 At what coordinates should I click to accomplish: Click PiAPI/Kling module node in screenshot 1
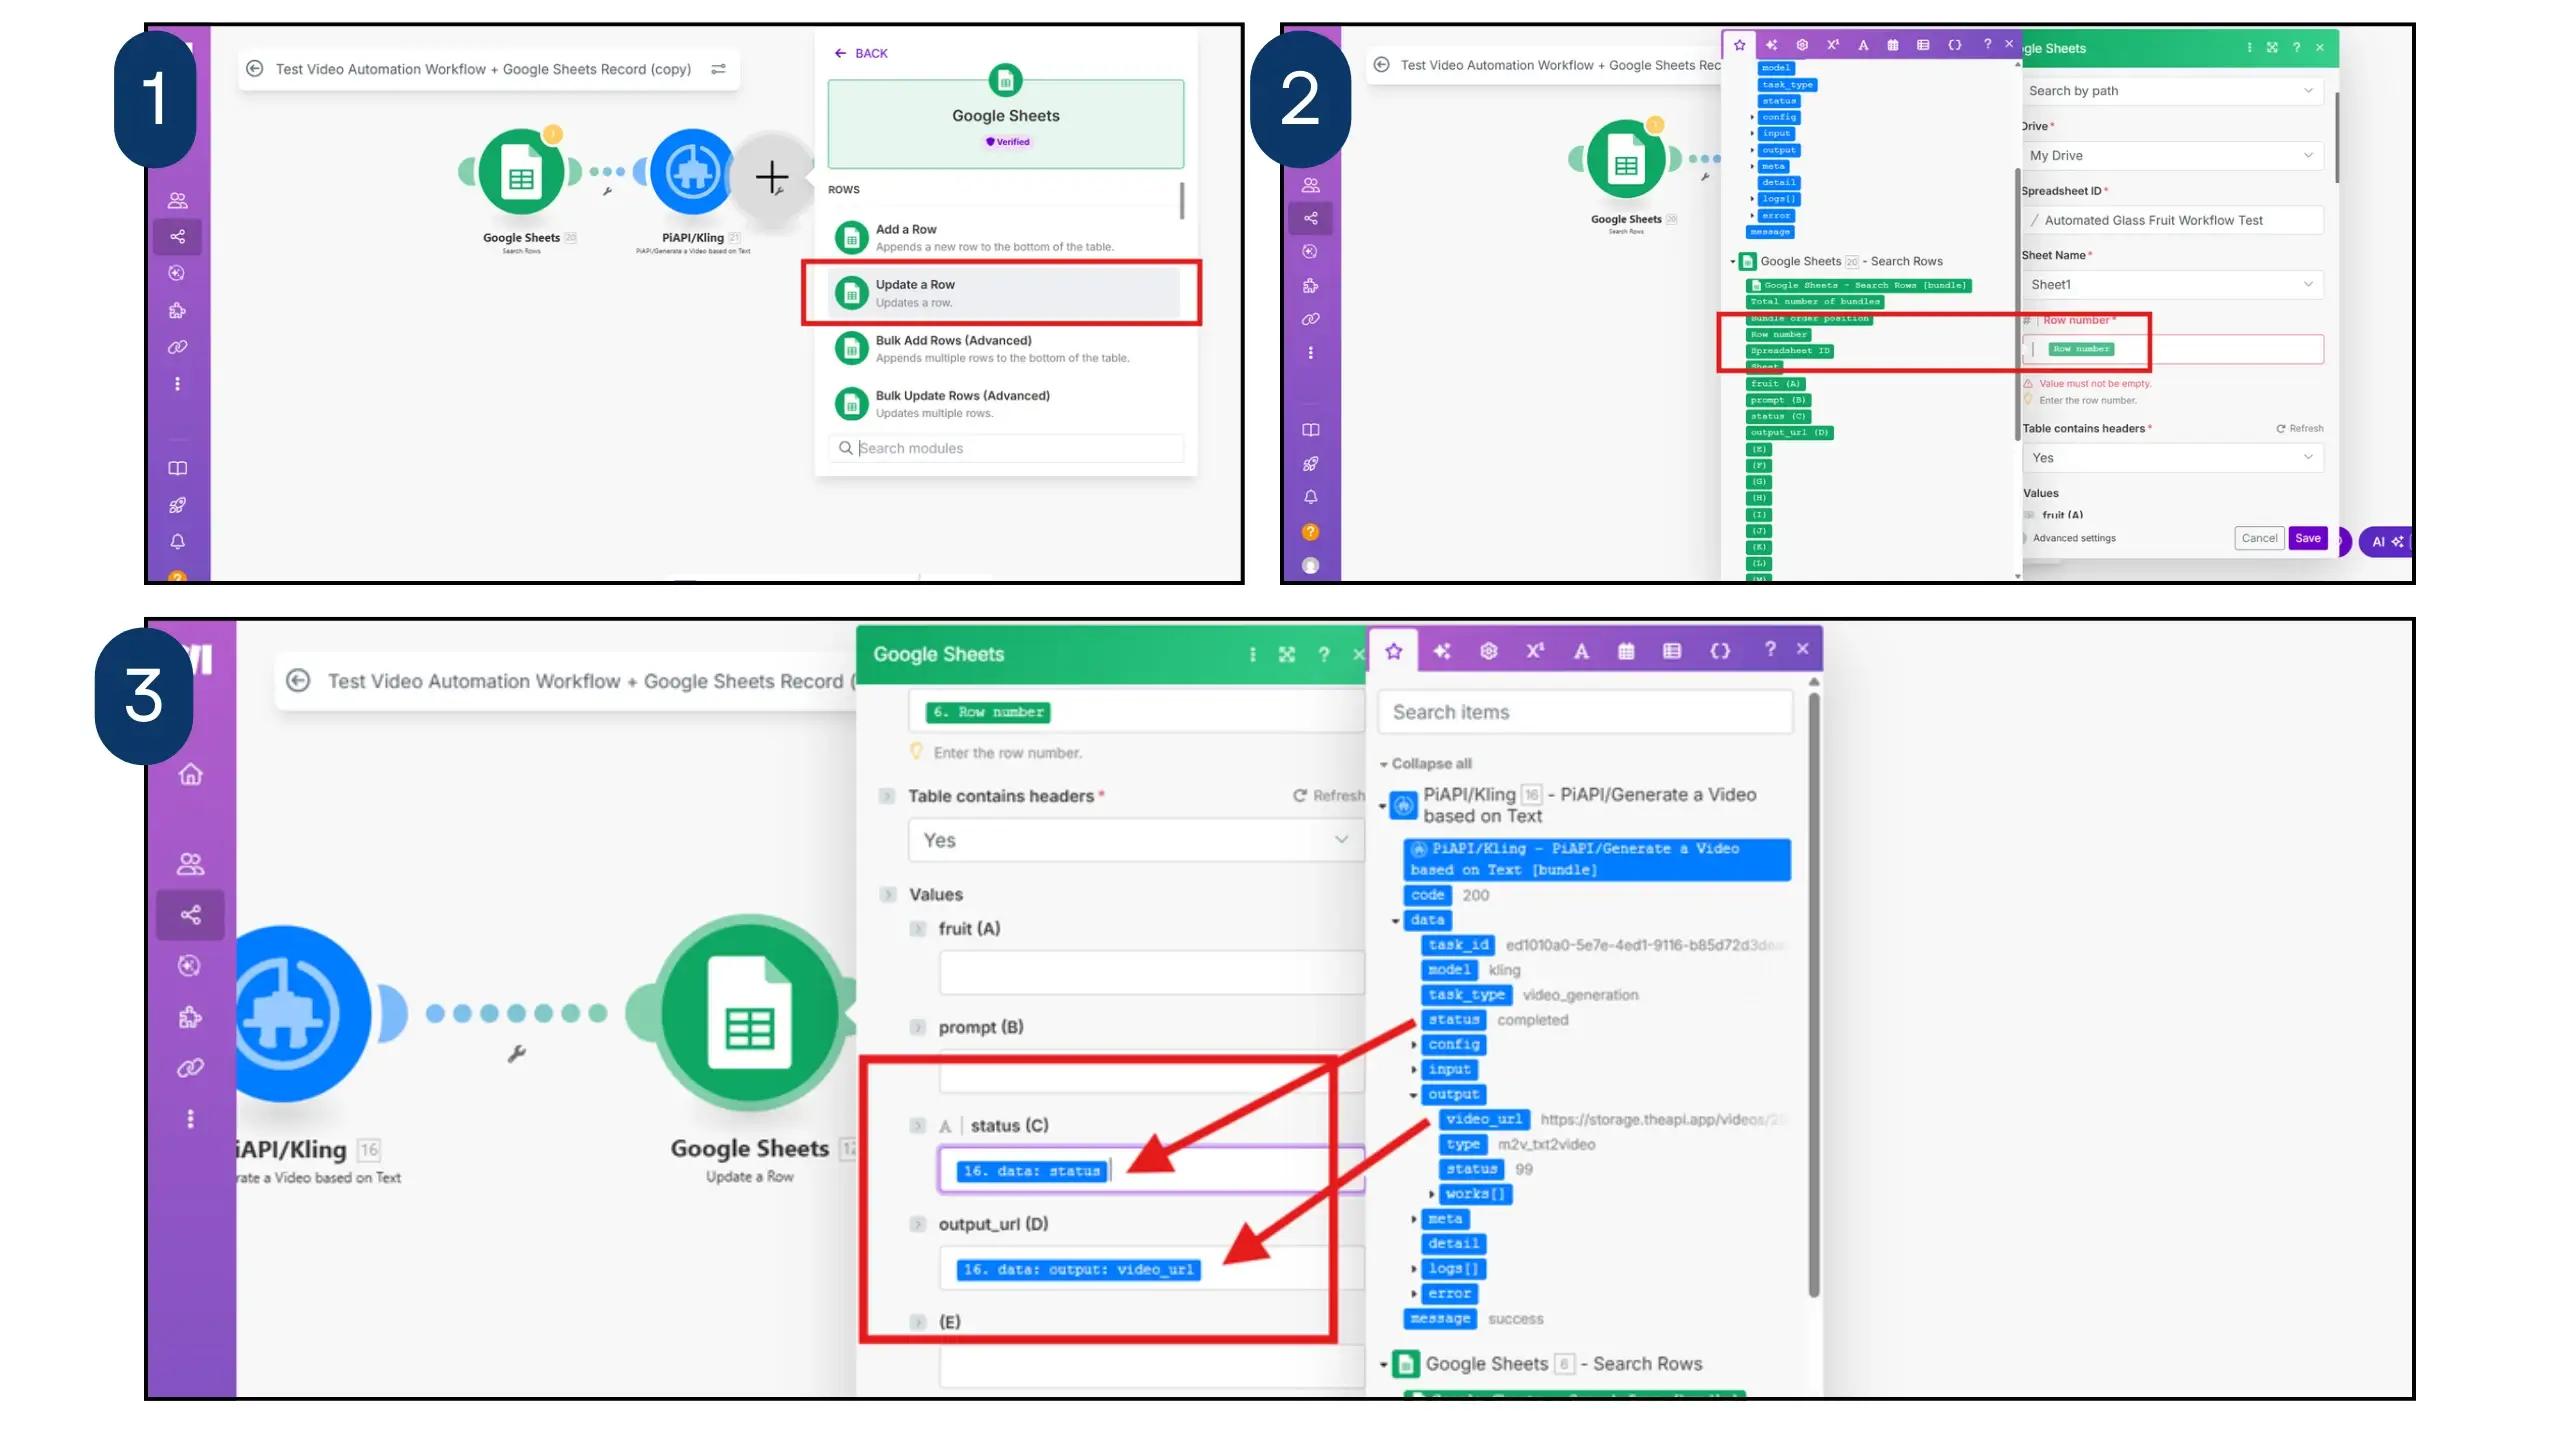point(692,172)
